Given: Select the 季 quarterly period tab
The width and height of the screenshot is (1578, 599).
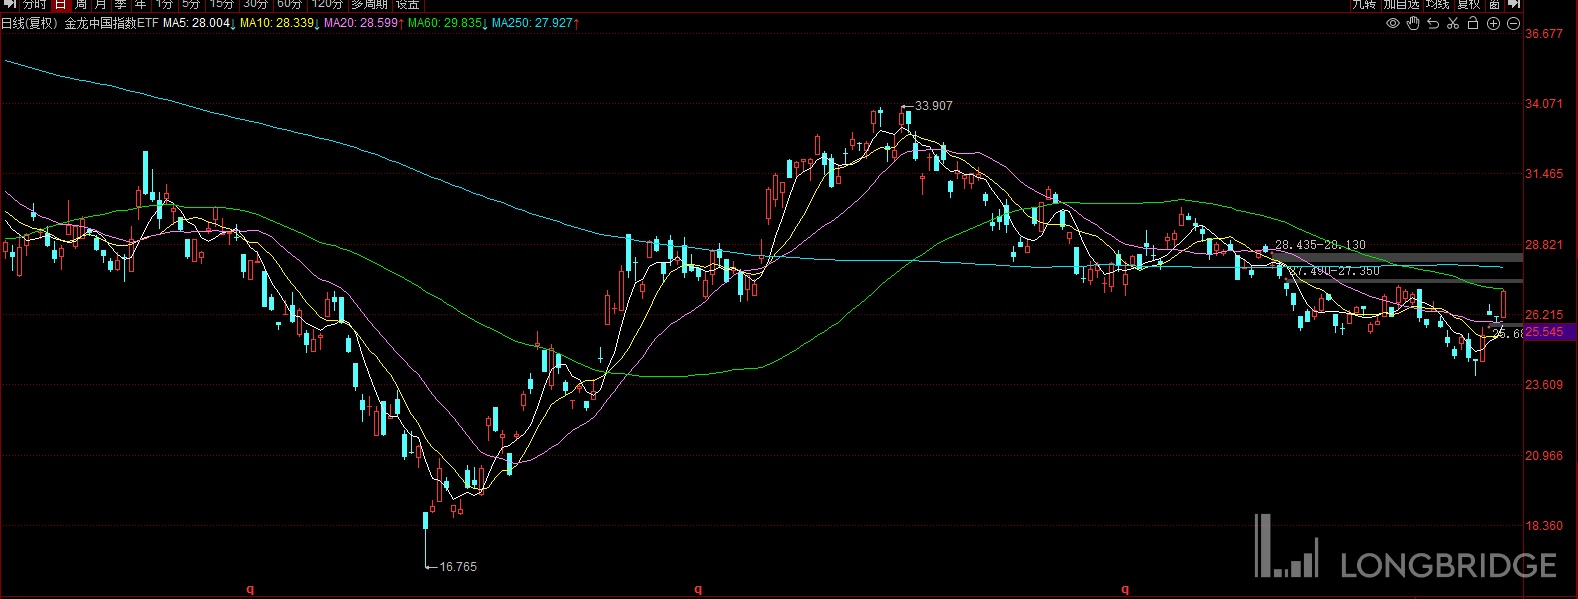Looking at the screenshot, I should point(120,4).
